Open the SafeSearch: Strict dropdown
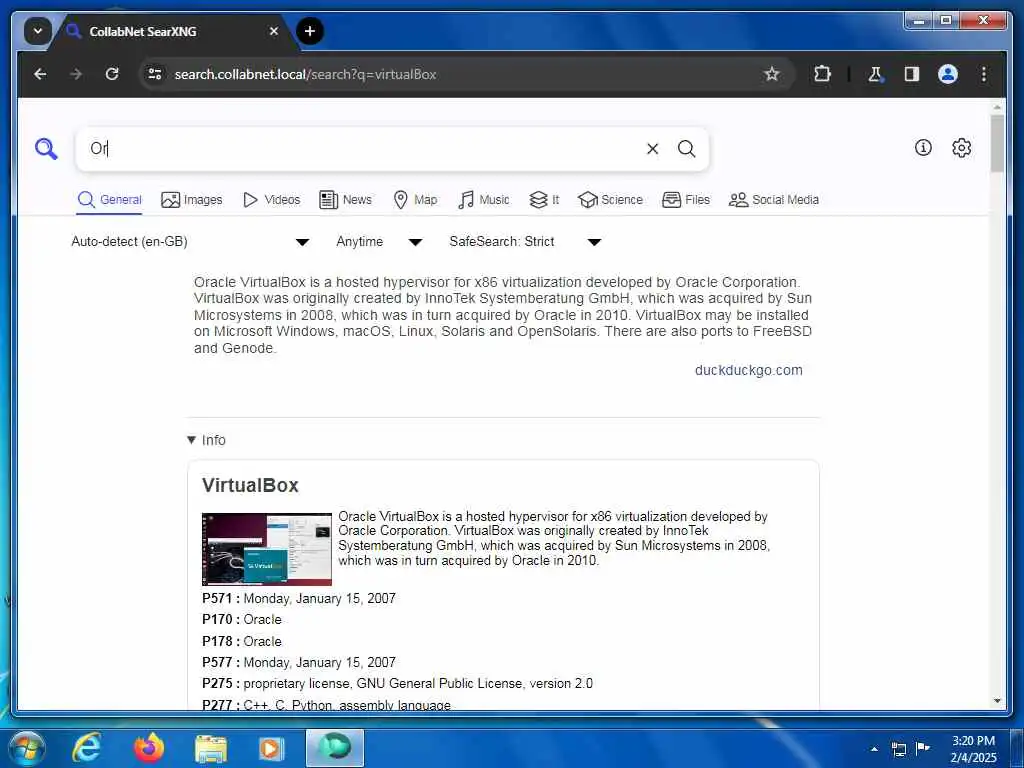 pos(525,242)
